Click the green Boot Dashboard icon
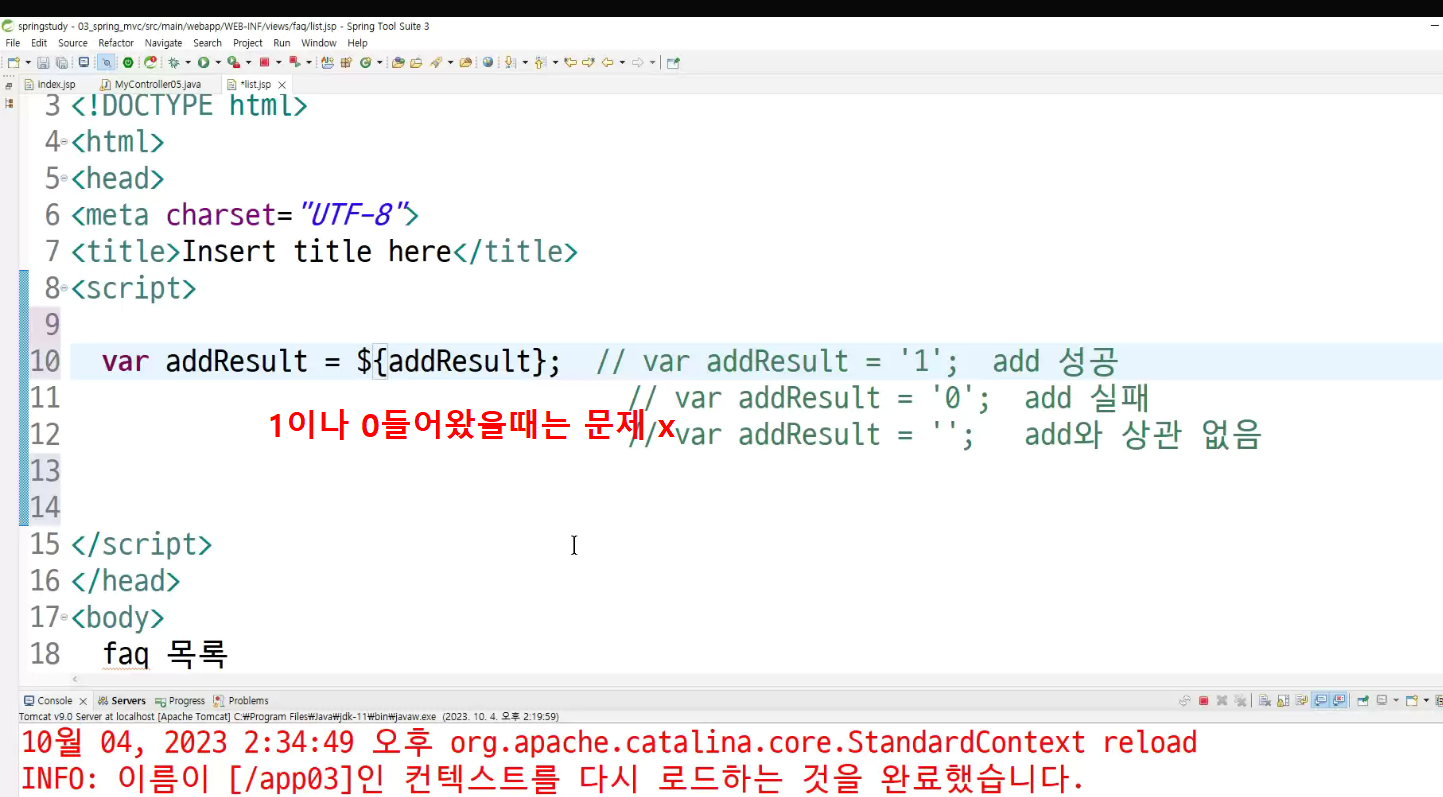The height and width of the screenshot is (797, 1443). (128, 62)
